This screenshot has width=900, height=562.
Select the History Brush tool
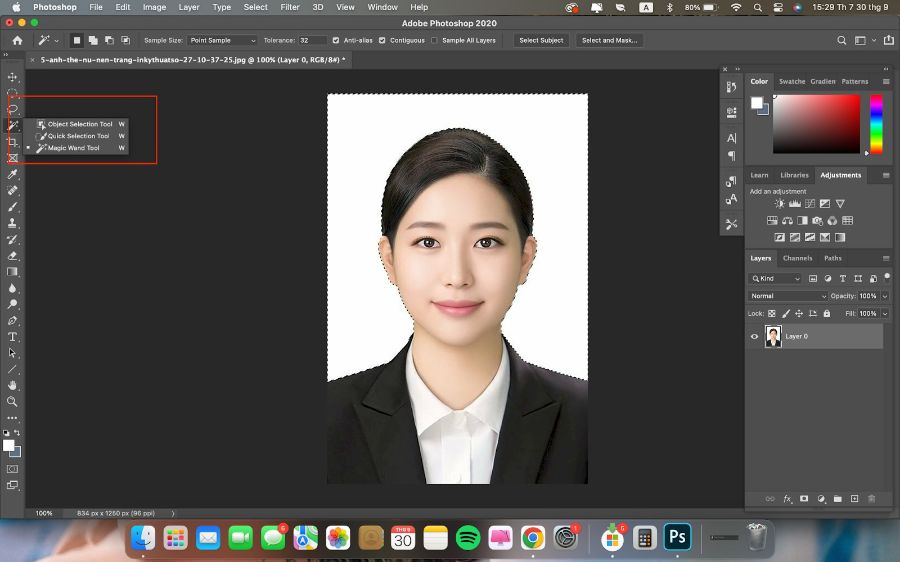(12, 239)
